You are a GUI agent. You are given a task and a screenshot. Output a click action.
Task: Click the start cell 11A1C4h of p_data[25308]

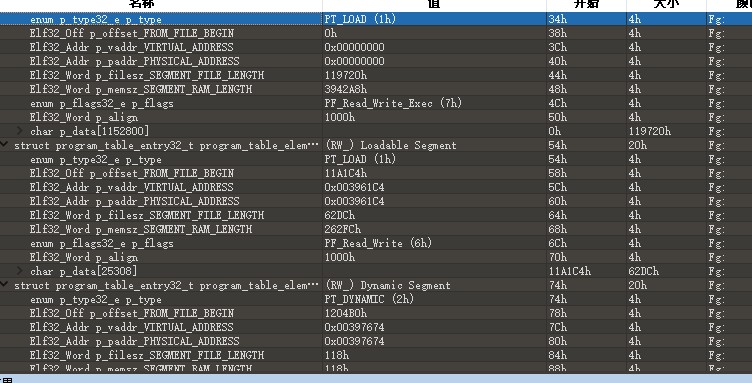click(570, 271)
